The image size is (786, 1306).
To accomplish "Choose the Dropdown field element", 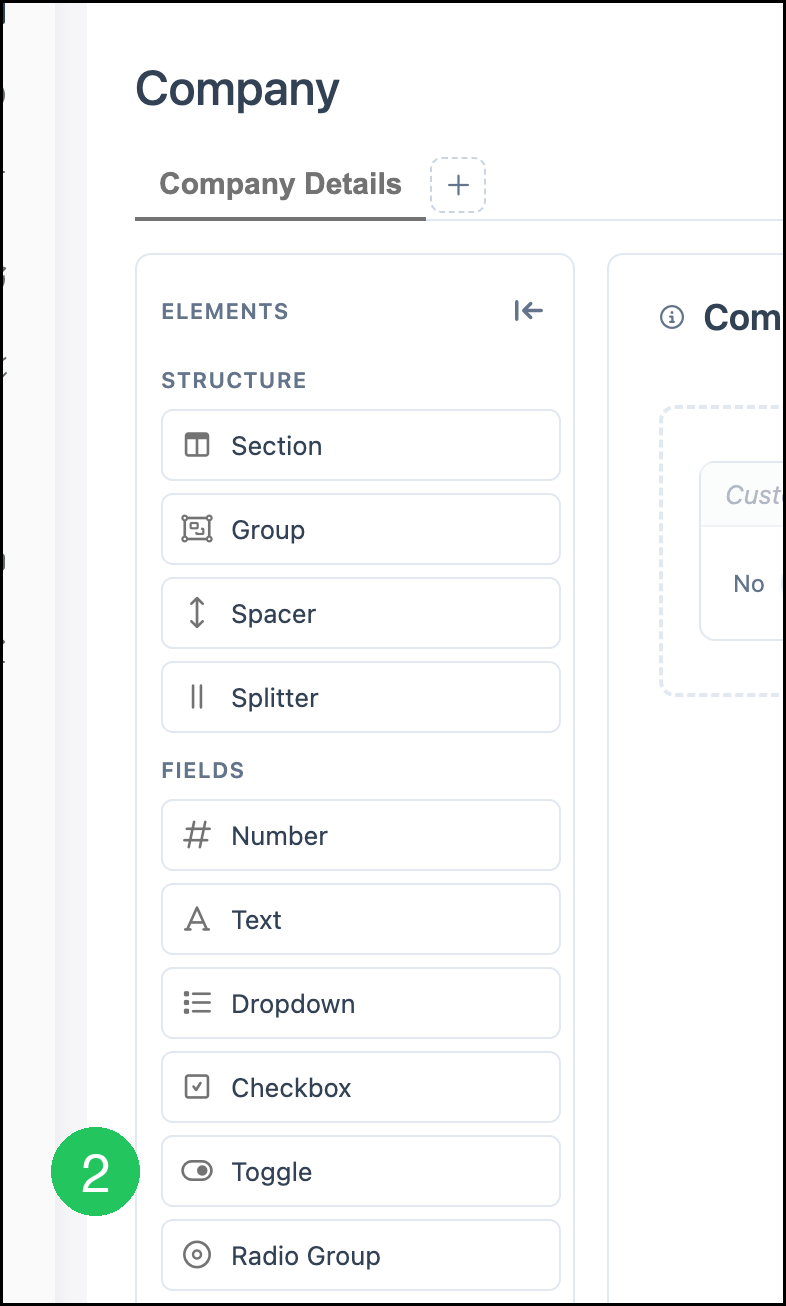I will [x=361, y=1003].
